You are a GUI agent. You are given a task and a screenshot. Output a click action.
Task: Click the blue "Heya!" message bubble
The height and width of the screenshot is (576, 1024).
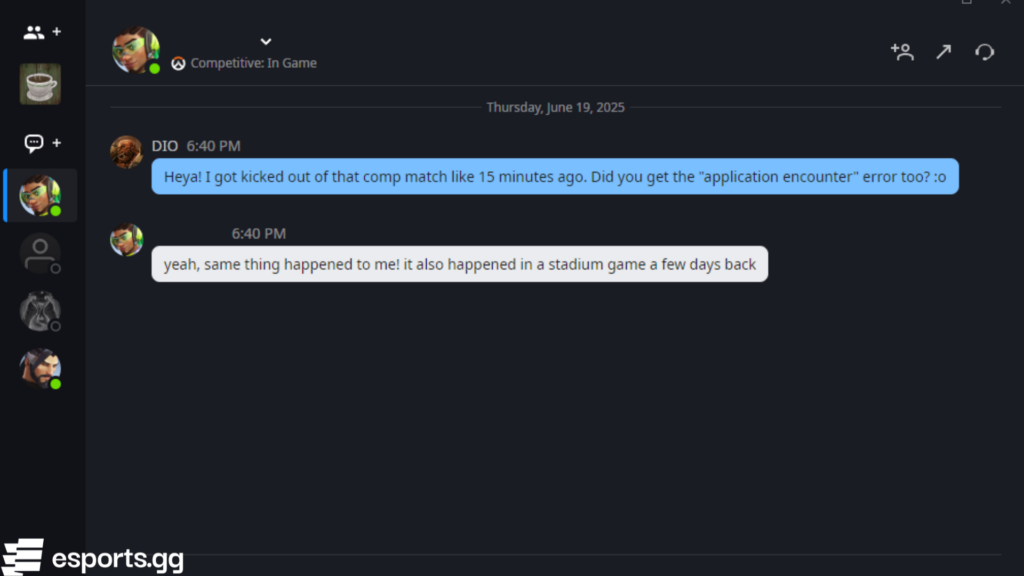[x=554, y=176]
